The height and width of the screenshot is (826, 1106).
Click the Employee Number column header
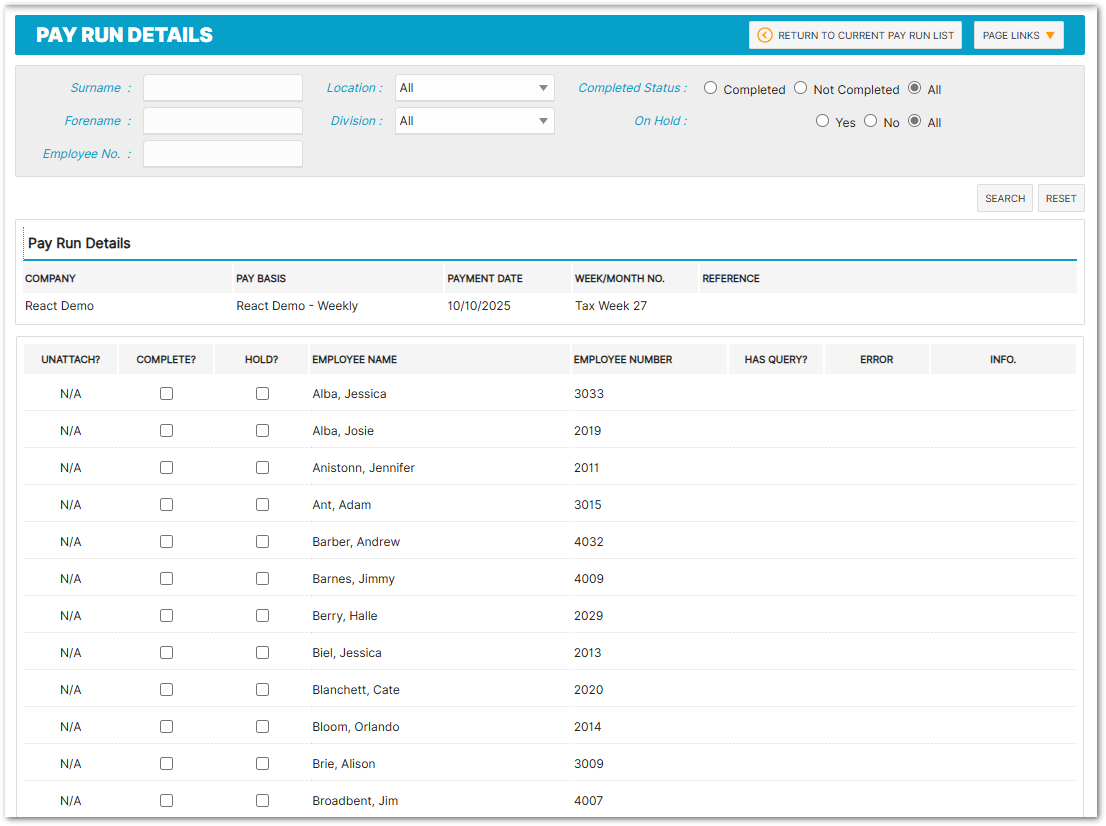tap(622, 359)
